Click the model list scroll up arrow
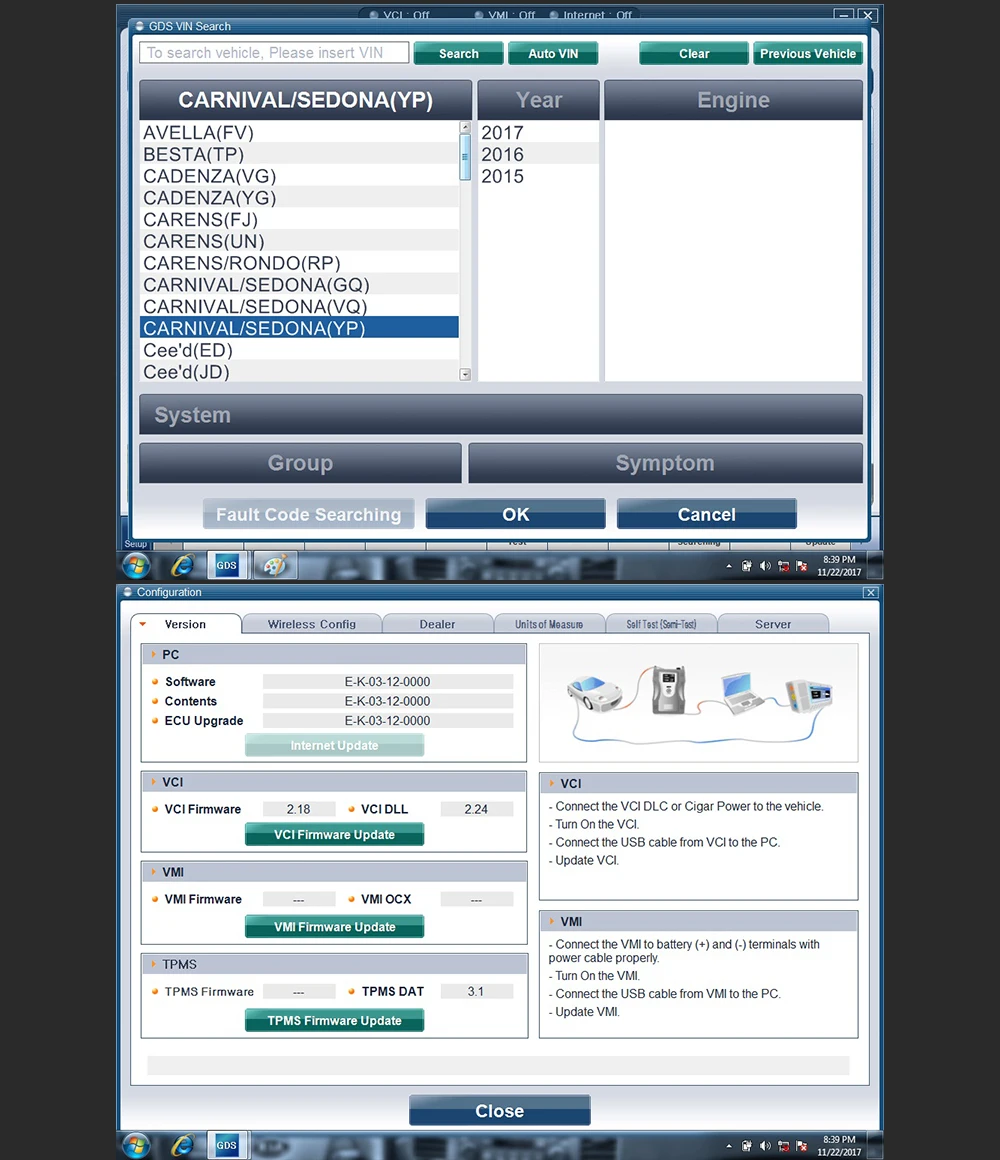Screen dimensions: 1000x1160 click(x=465, y=127)
